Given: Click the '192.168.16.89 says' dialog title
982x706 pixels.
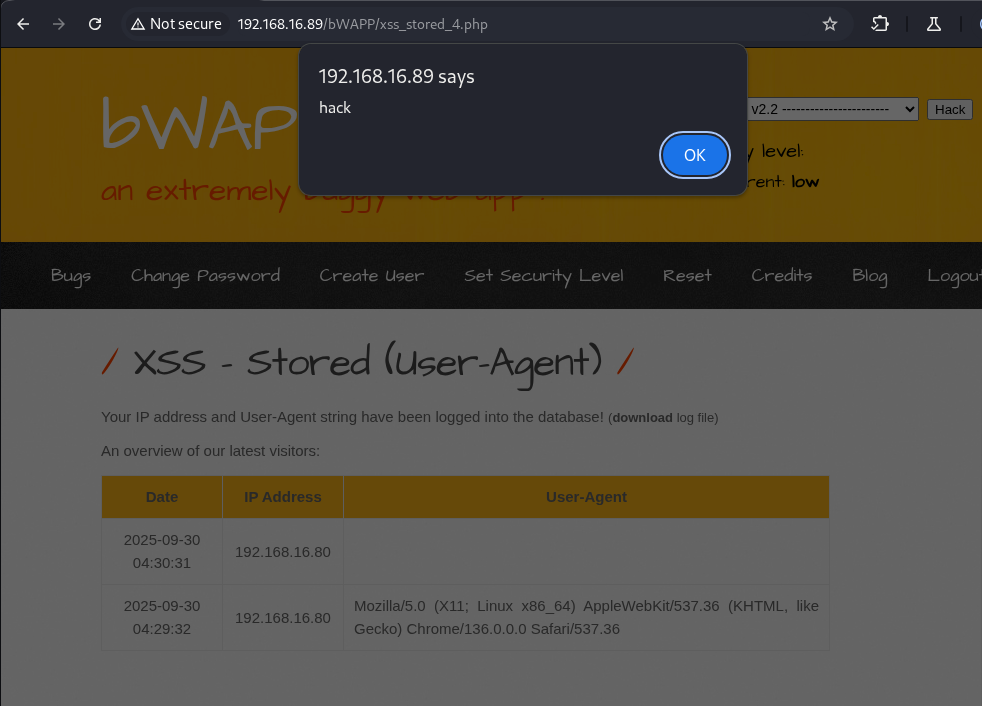Looking at the screenshot, I should (x=396, y=76).
